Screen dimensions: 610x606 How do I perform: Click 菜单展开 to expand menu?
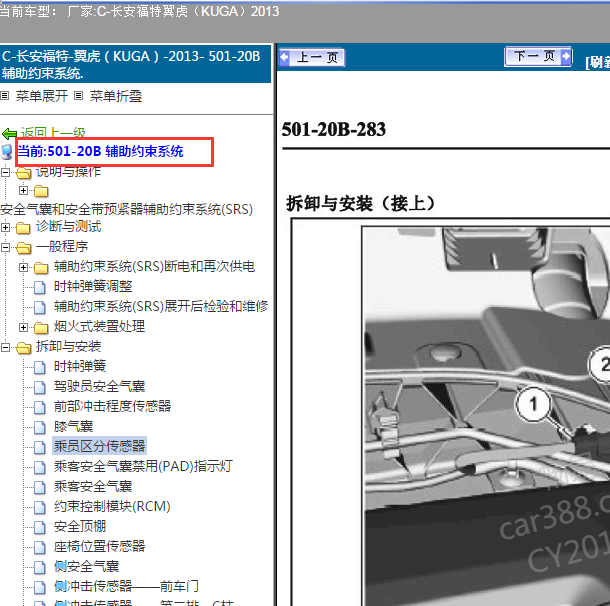click(42, 96)
